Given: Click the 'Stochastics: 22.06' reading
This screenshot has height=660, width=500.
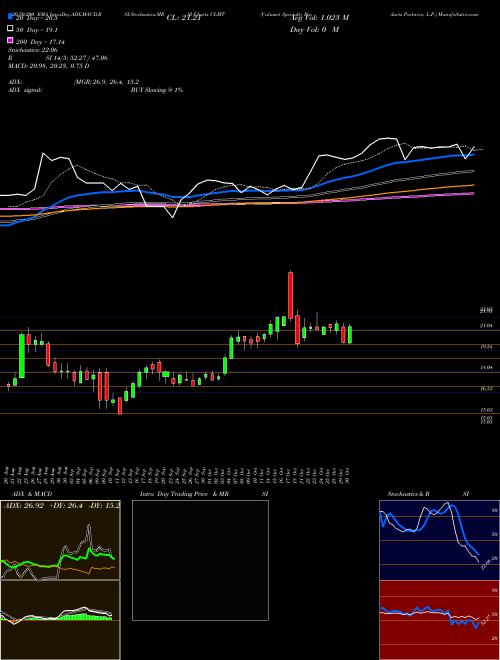Looking at the screenshot, I should (32, 50).
